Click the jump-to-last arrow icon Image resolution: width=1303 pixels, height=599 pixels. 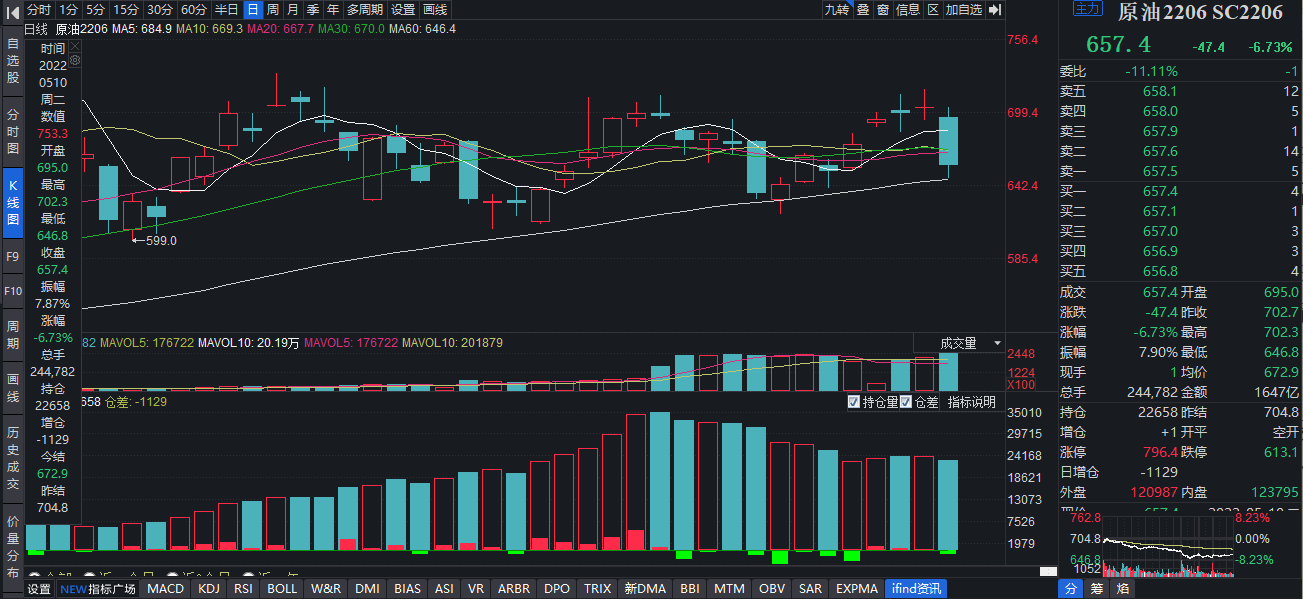(995, 9)
